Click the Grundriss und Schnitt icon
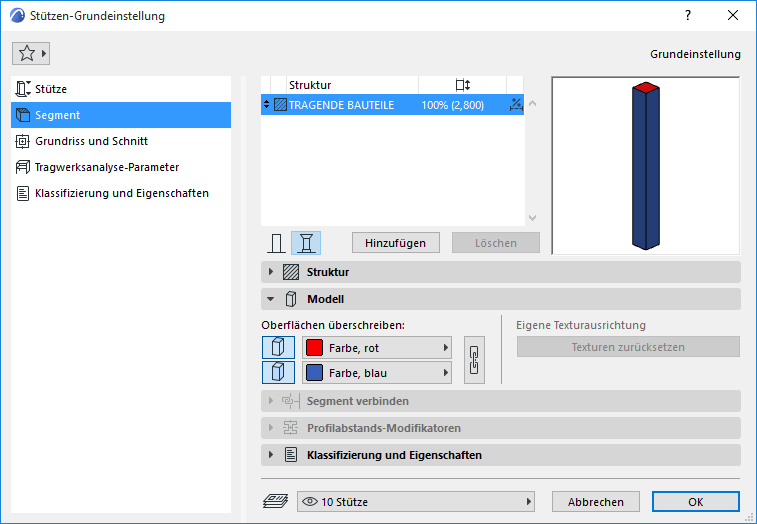 [x=23, y=141]
